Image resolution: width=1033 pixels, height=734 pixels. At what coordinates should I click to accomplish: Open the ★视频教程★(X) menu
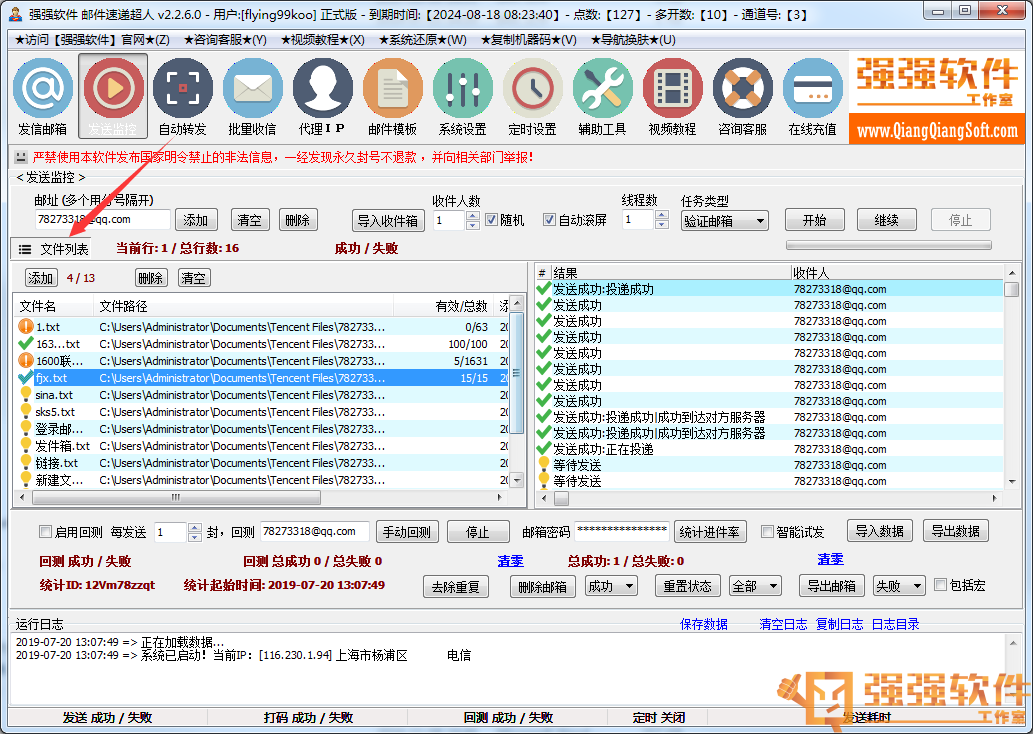[x=323, y=40]
